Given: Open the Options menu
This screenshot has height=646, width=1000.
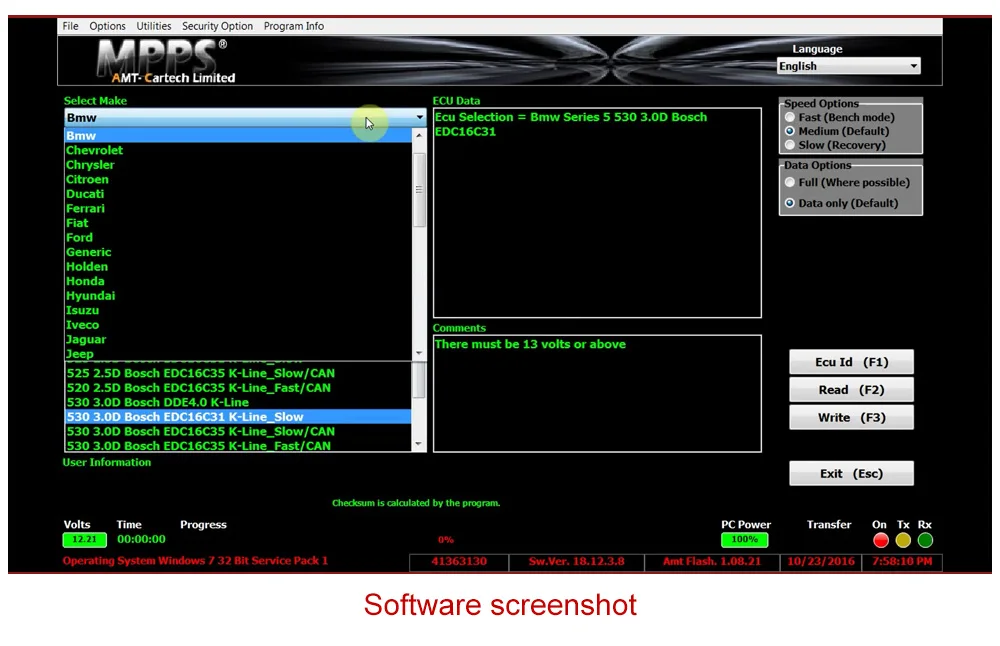Looking at the screenshot, I should click(x=107, y=26).
